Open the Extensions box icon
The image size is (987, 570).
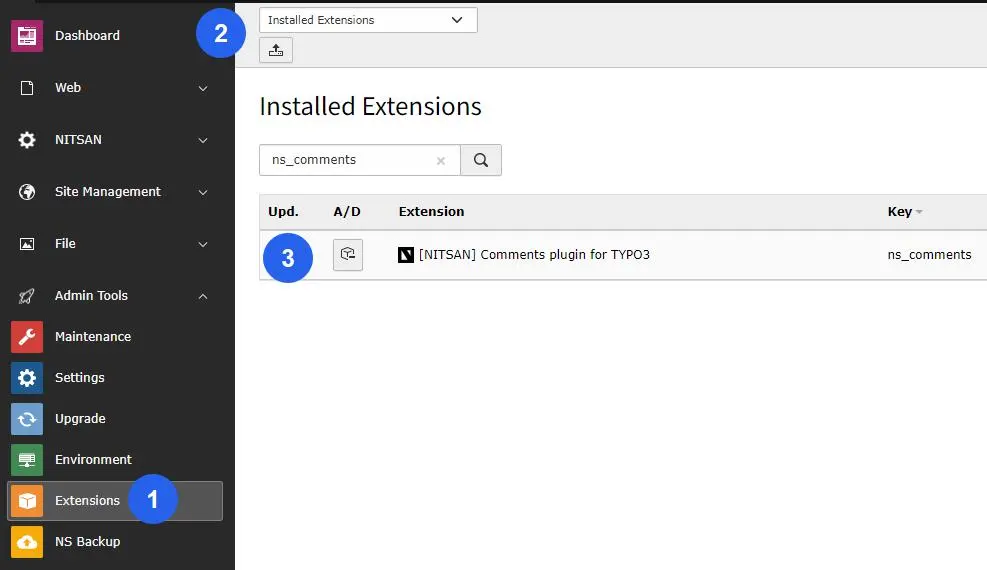(x=27, y=501)
